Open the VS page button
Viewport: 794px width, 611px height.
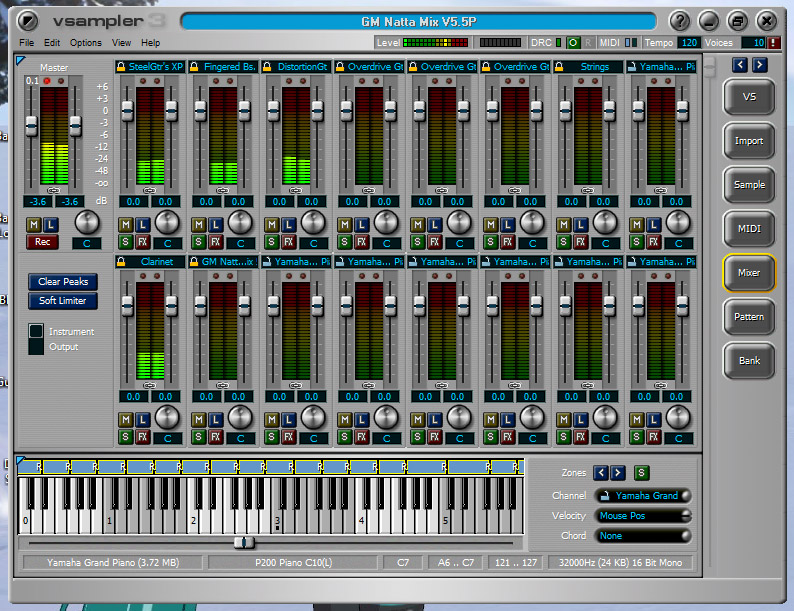pyautogui.click(x=749, y=97)
